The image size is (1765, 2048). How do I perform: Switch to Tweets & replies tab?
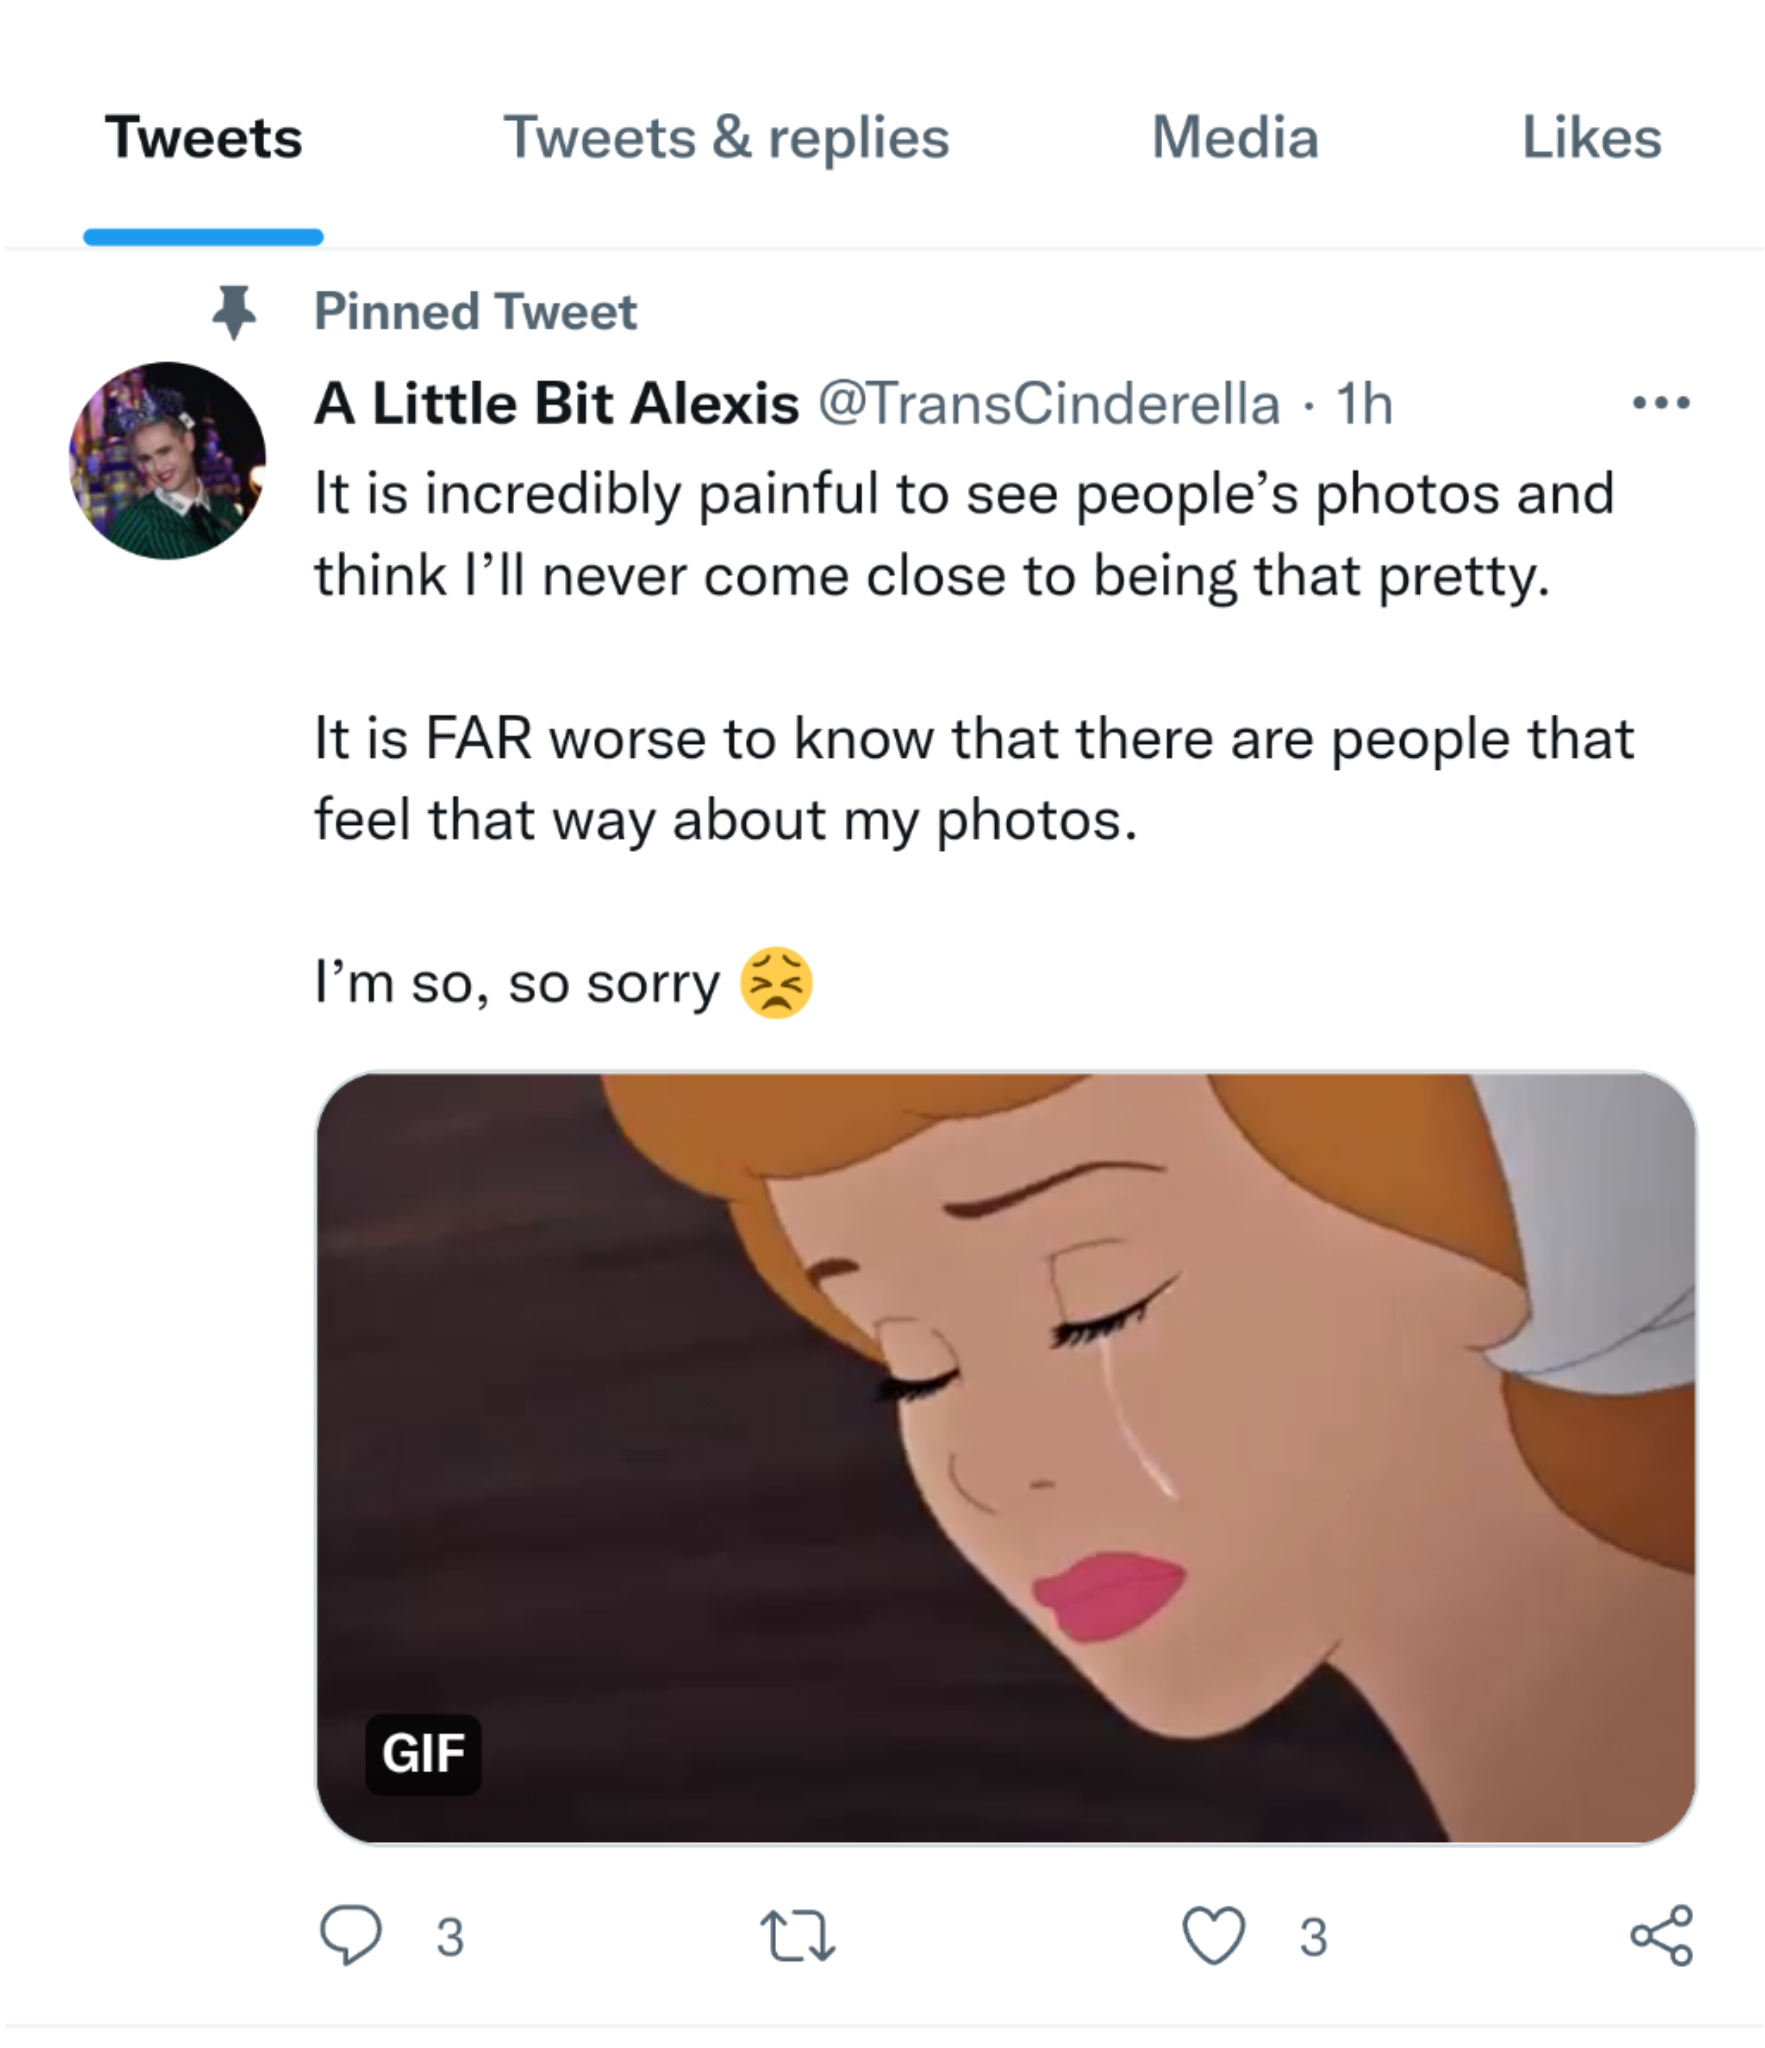tap(726, 137)
